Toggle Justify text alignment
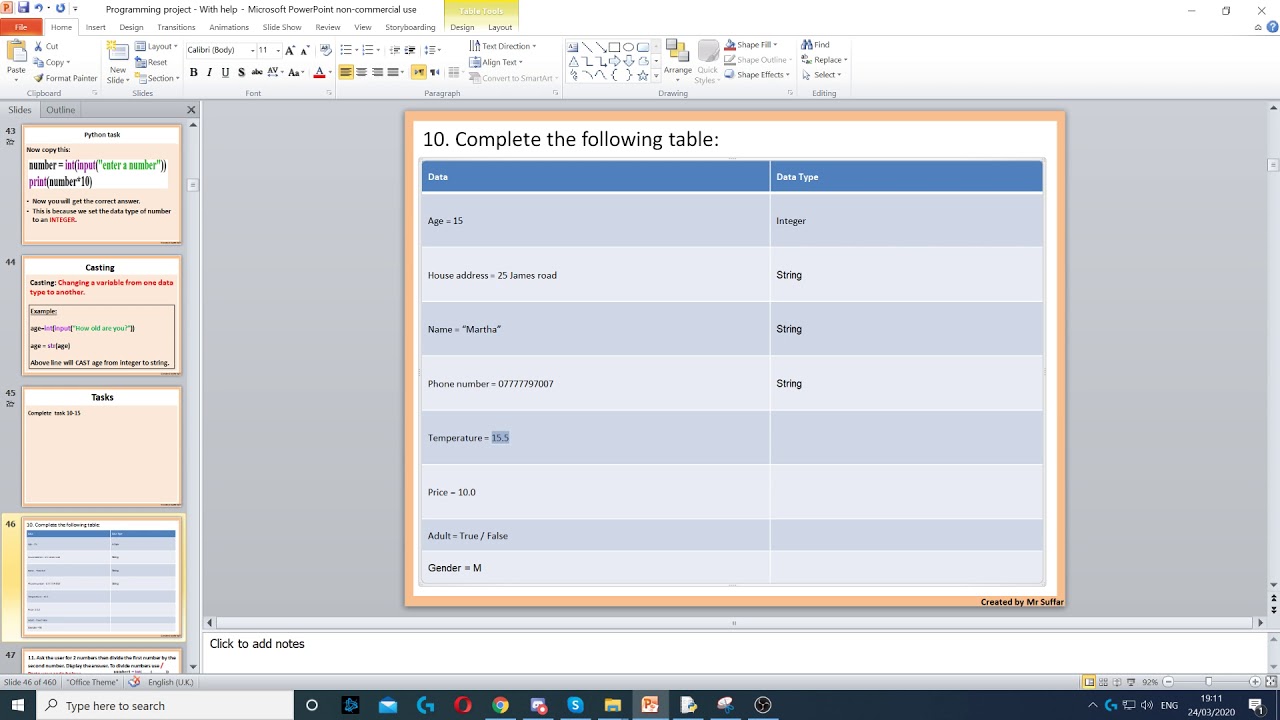The image size is (1280, 720). (393, 72)
